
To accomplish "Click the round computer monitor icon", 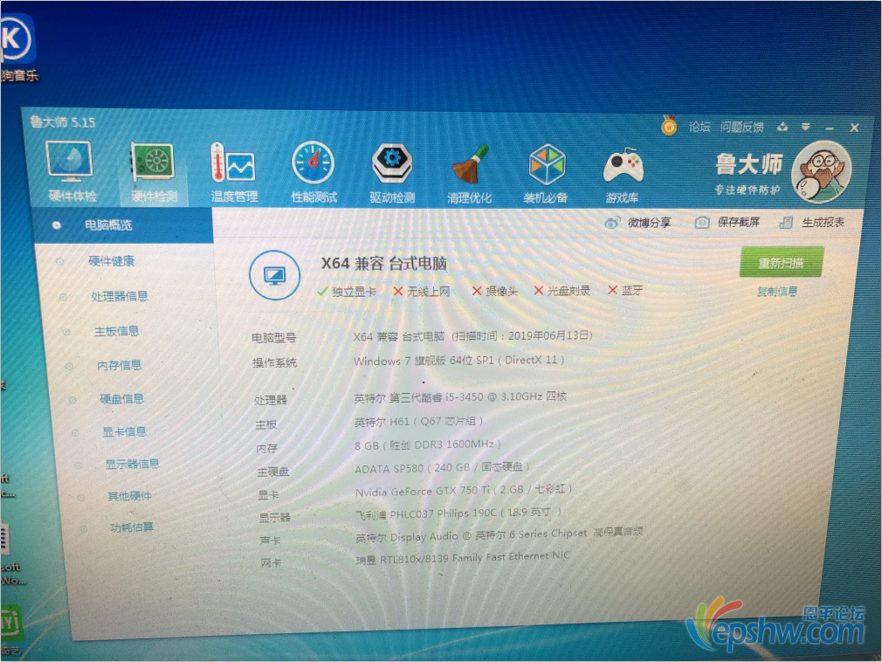I will coord(274,275).
